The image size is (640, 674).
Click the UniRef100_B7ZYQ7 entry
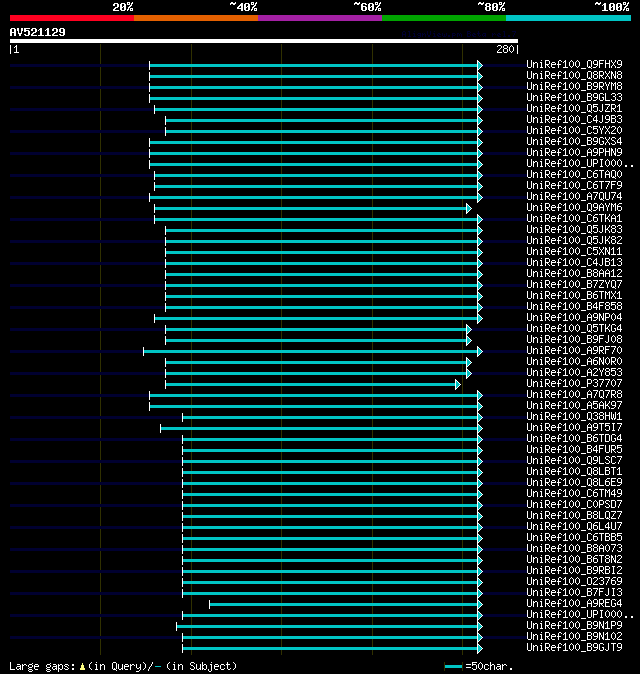(574, 285)
